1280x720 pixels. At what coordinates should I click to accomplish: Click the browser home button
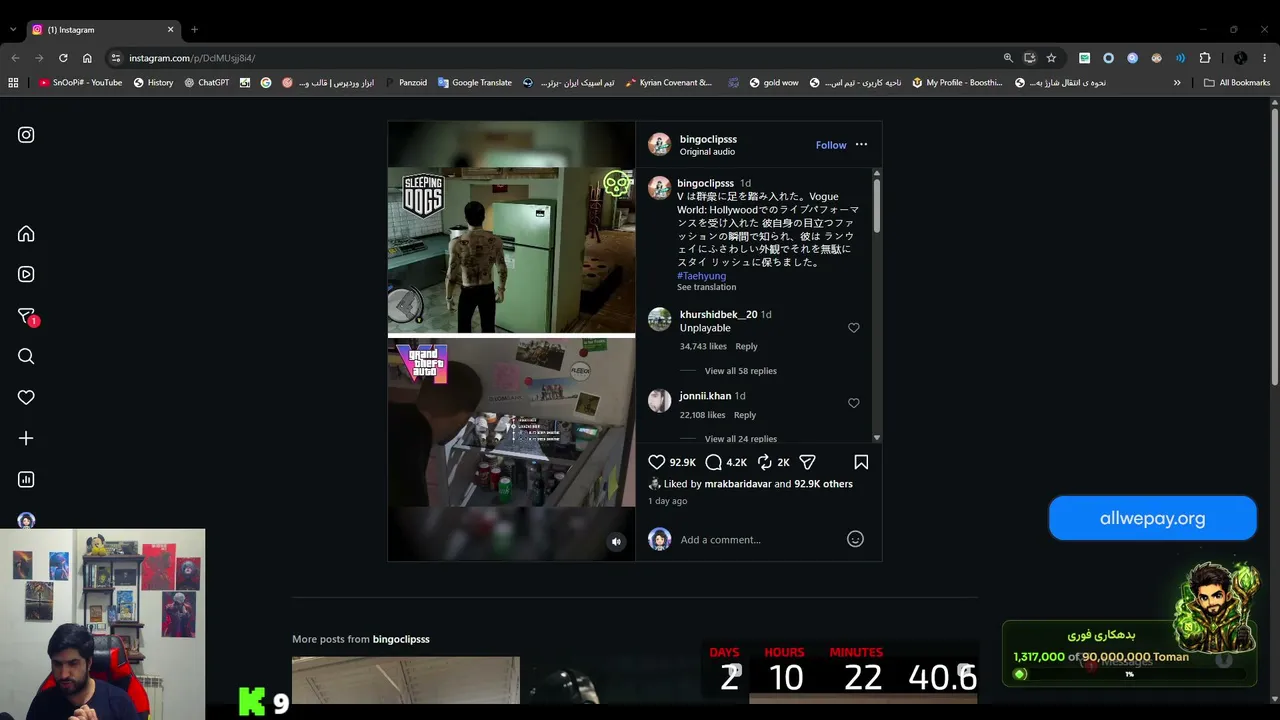pos(87,58)
